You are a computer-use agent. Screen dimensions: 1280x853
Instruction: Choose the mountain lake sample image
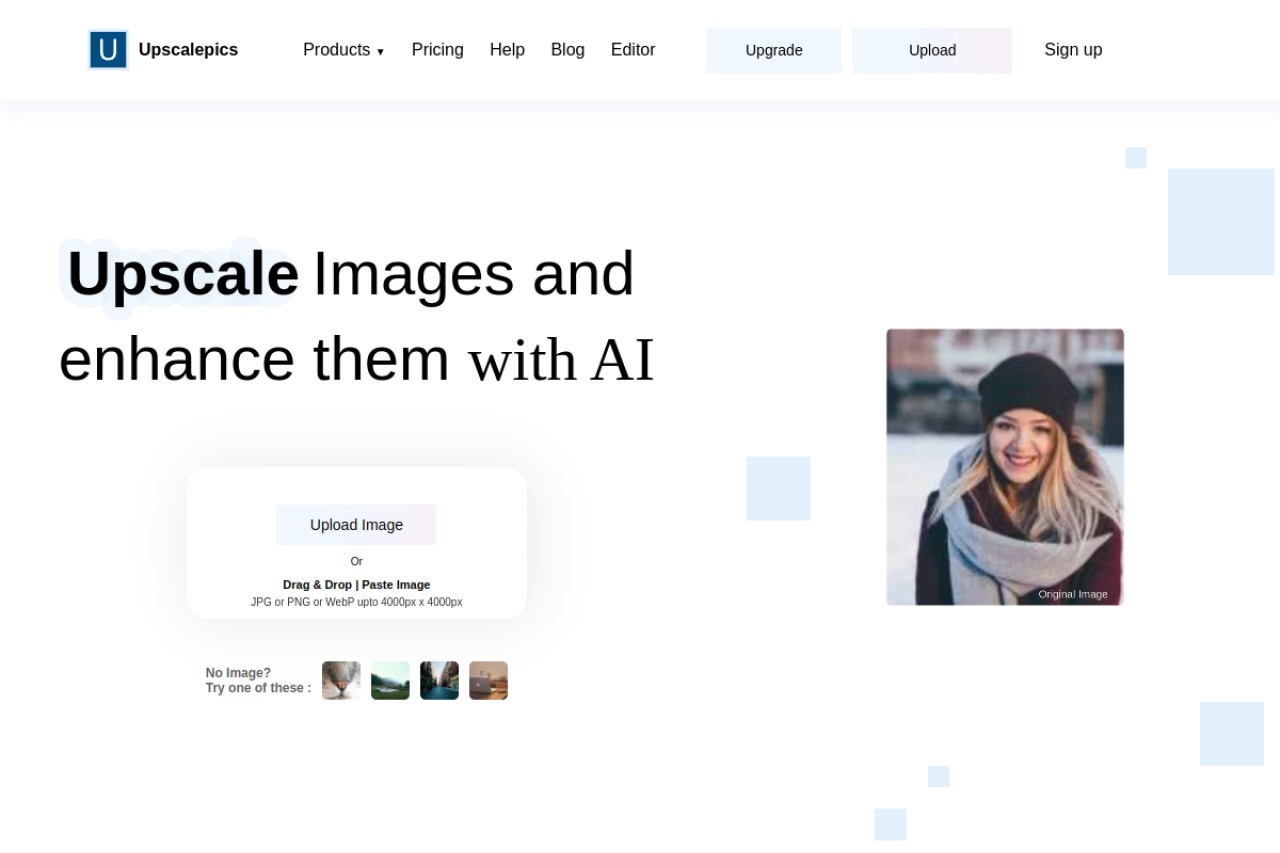(390, 681)
